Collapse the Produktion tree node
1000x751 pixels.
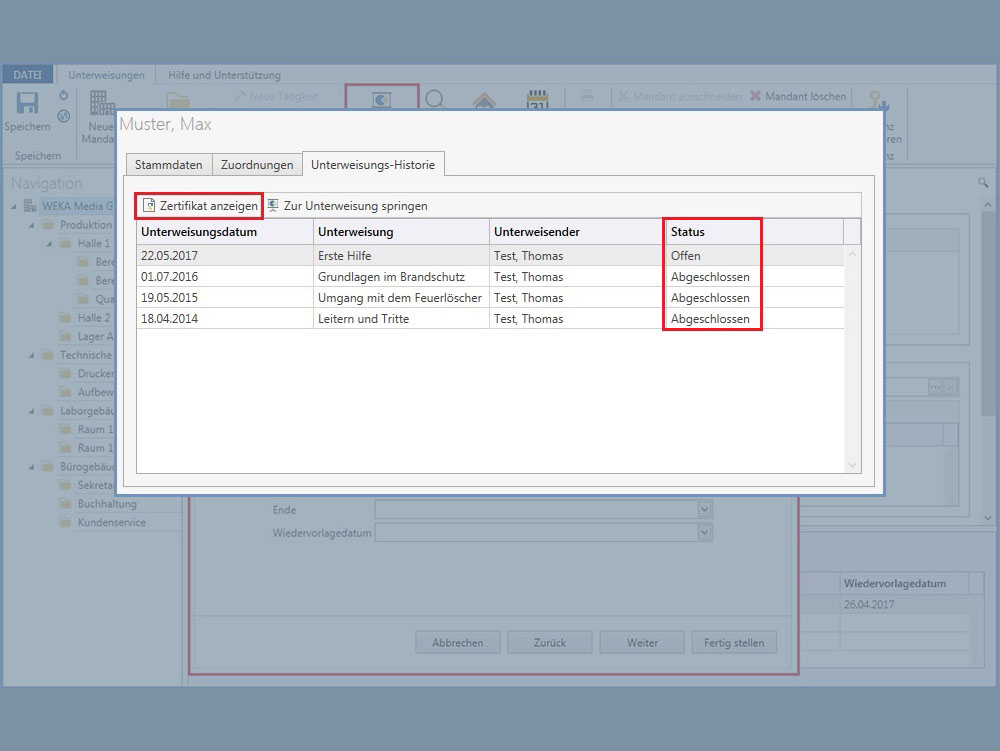(x=33, y=225)
